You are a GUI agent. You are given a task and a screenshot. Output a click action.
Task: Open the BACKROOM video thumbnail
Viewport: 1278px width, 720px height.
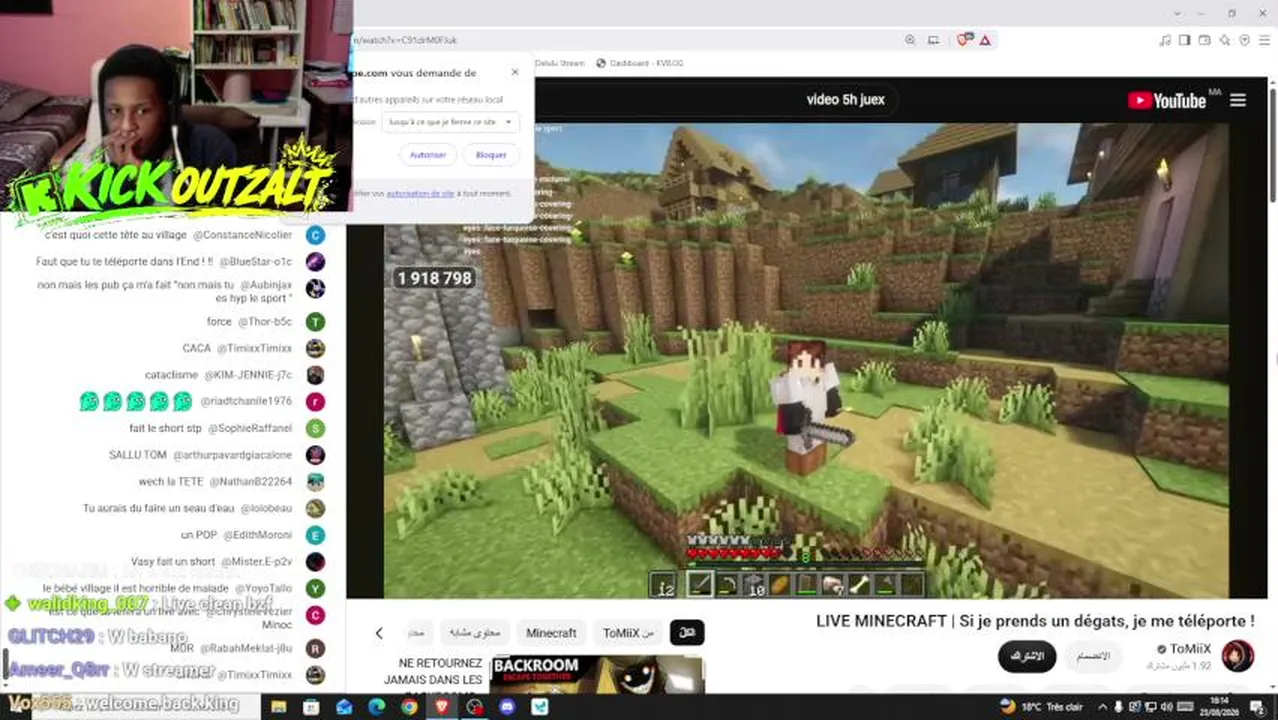coord(597,675)
